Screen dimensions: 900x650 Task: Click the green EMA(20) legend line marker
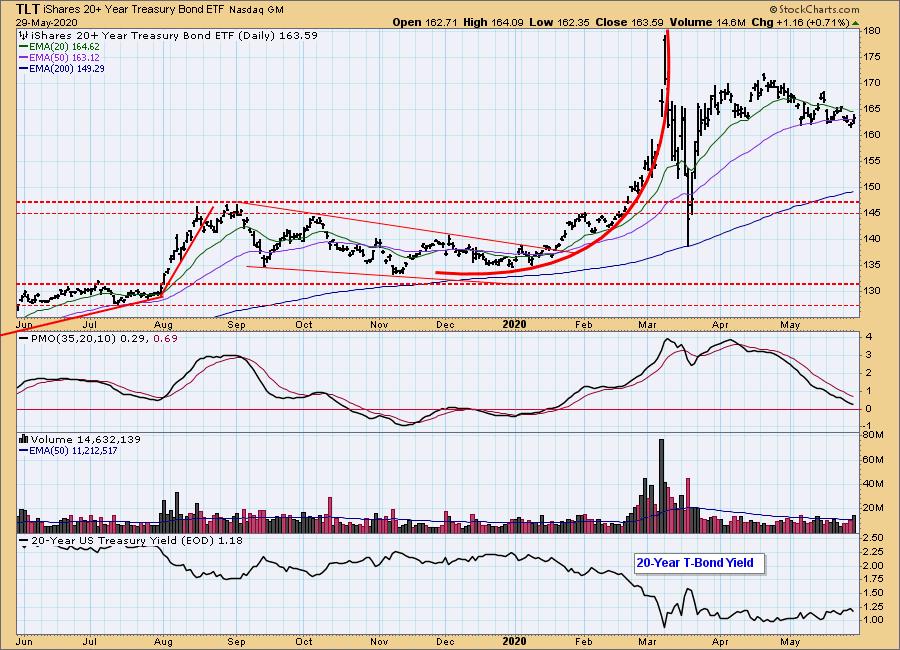[x=24, y=47]
